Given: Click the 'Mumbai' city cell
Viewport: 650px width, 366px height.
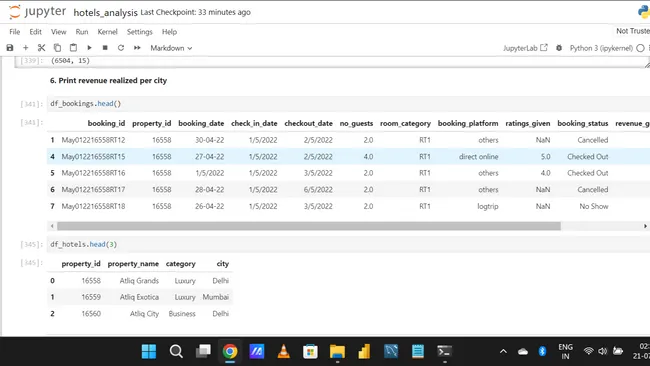Looking at the screenshot, I should pyautogui.click(x=216, y=297).
